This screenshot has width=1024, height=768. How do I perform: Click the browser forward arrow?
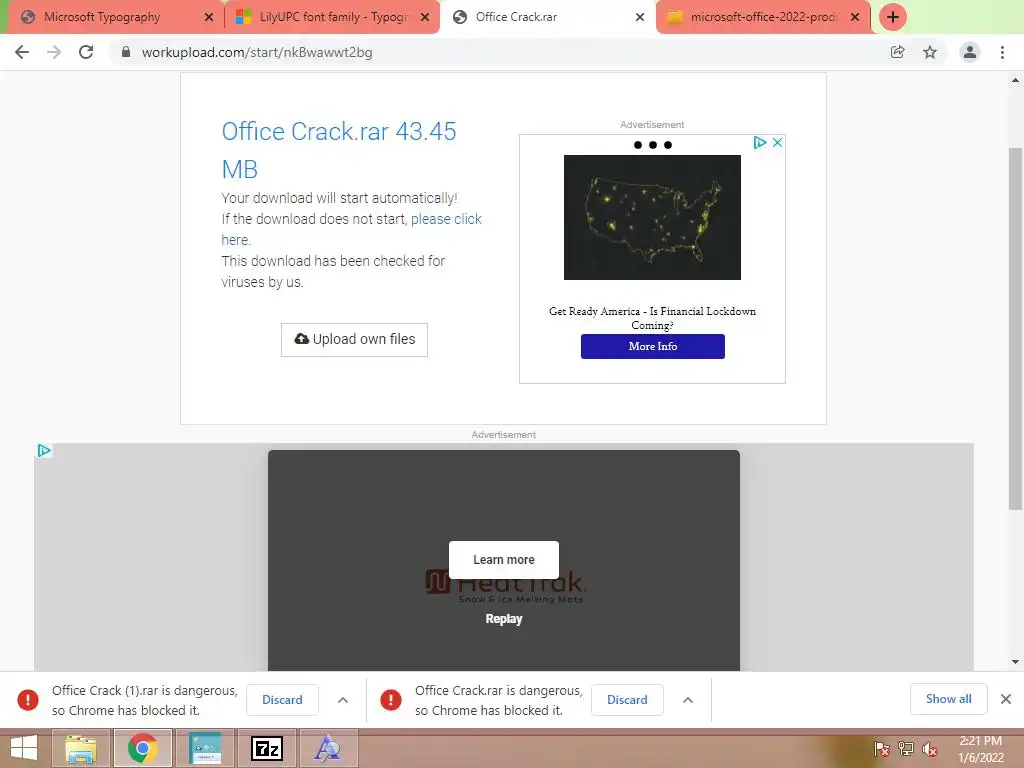54,52
